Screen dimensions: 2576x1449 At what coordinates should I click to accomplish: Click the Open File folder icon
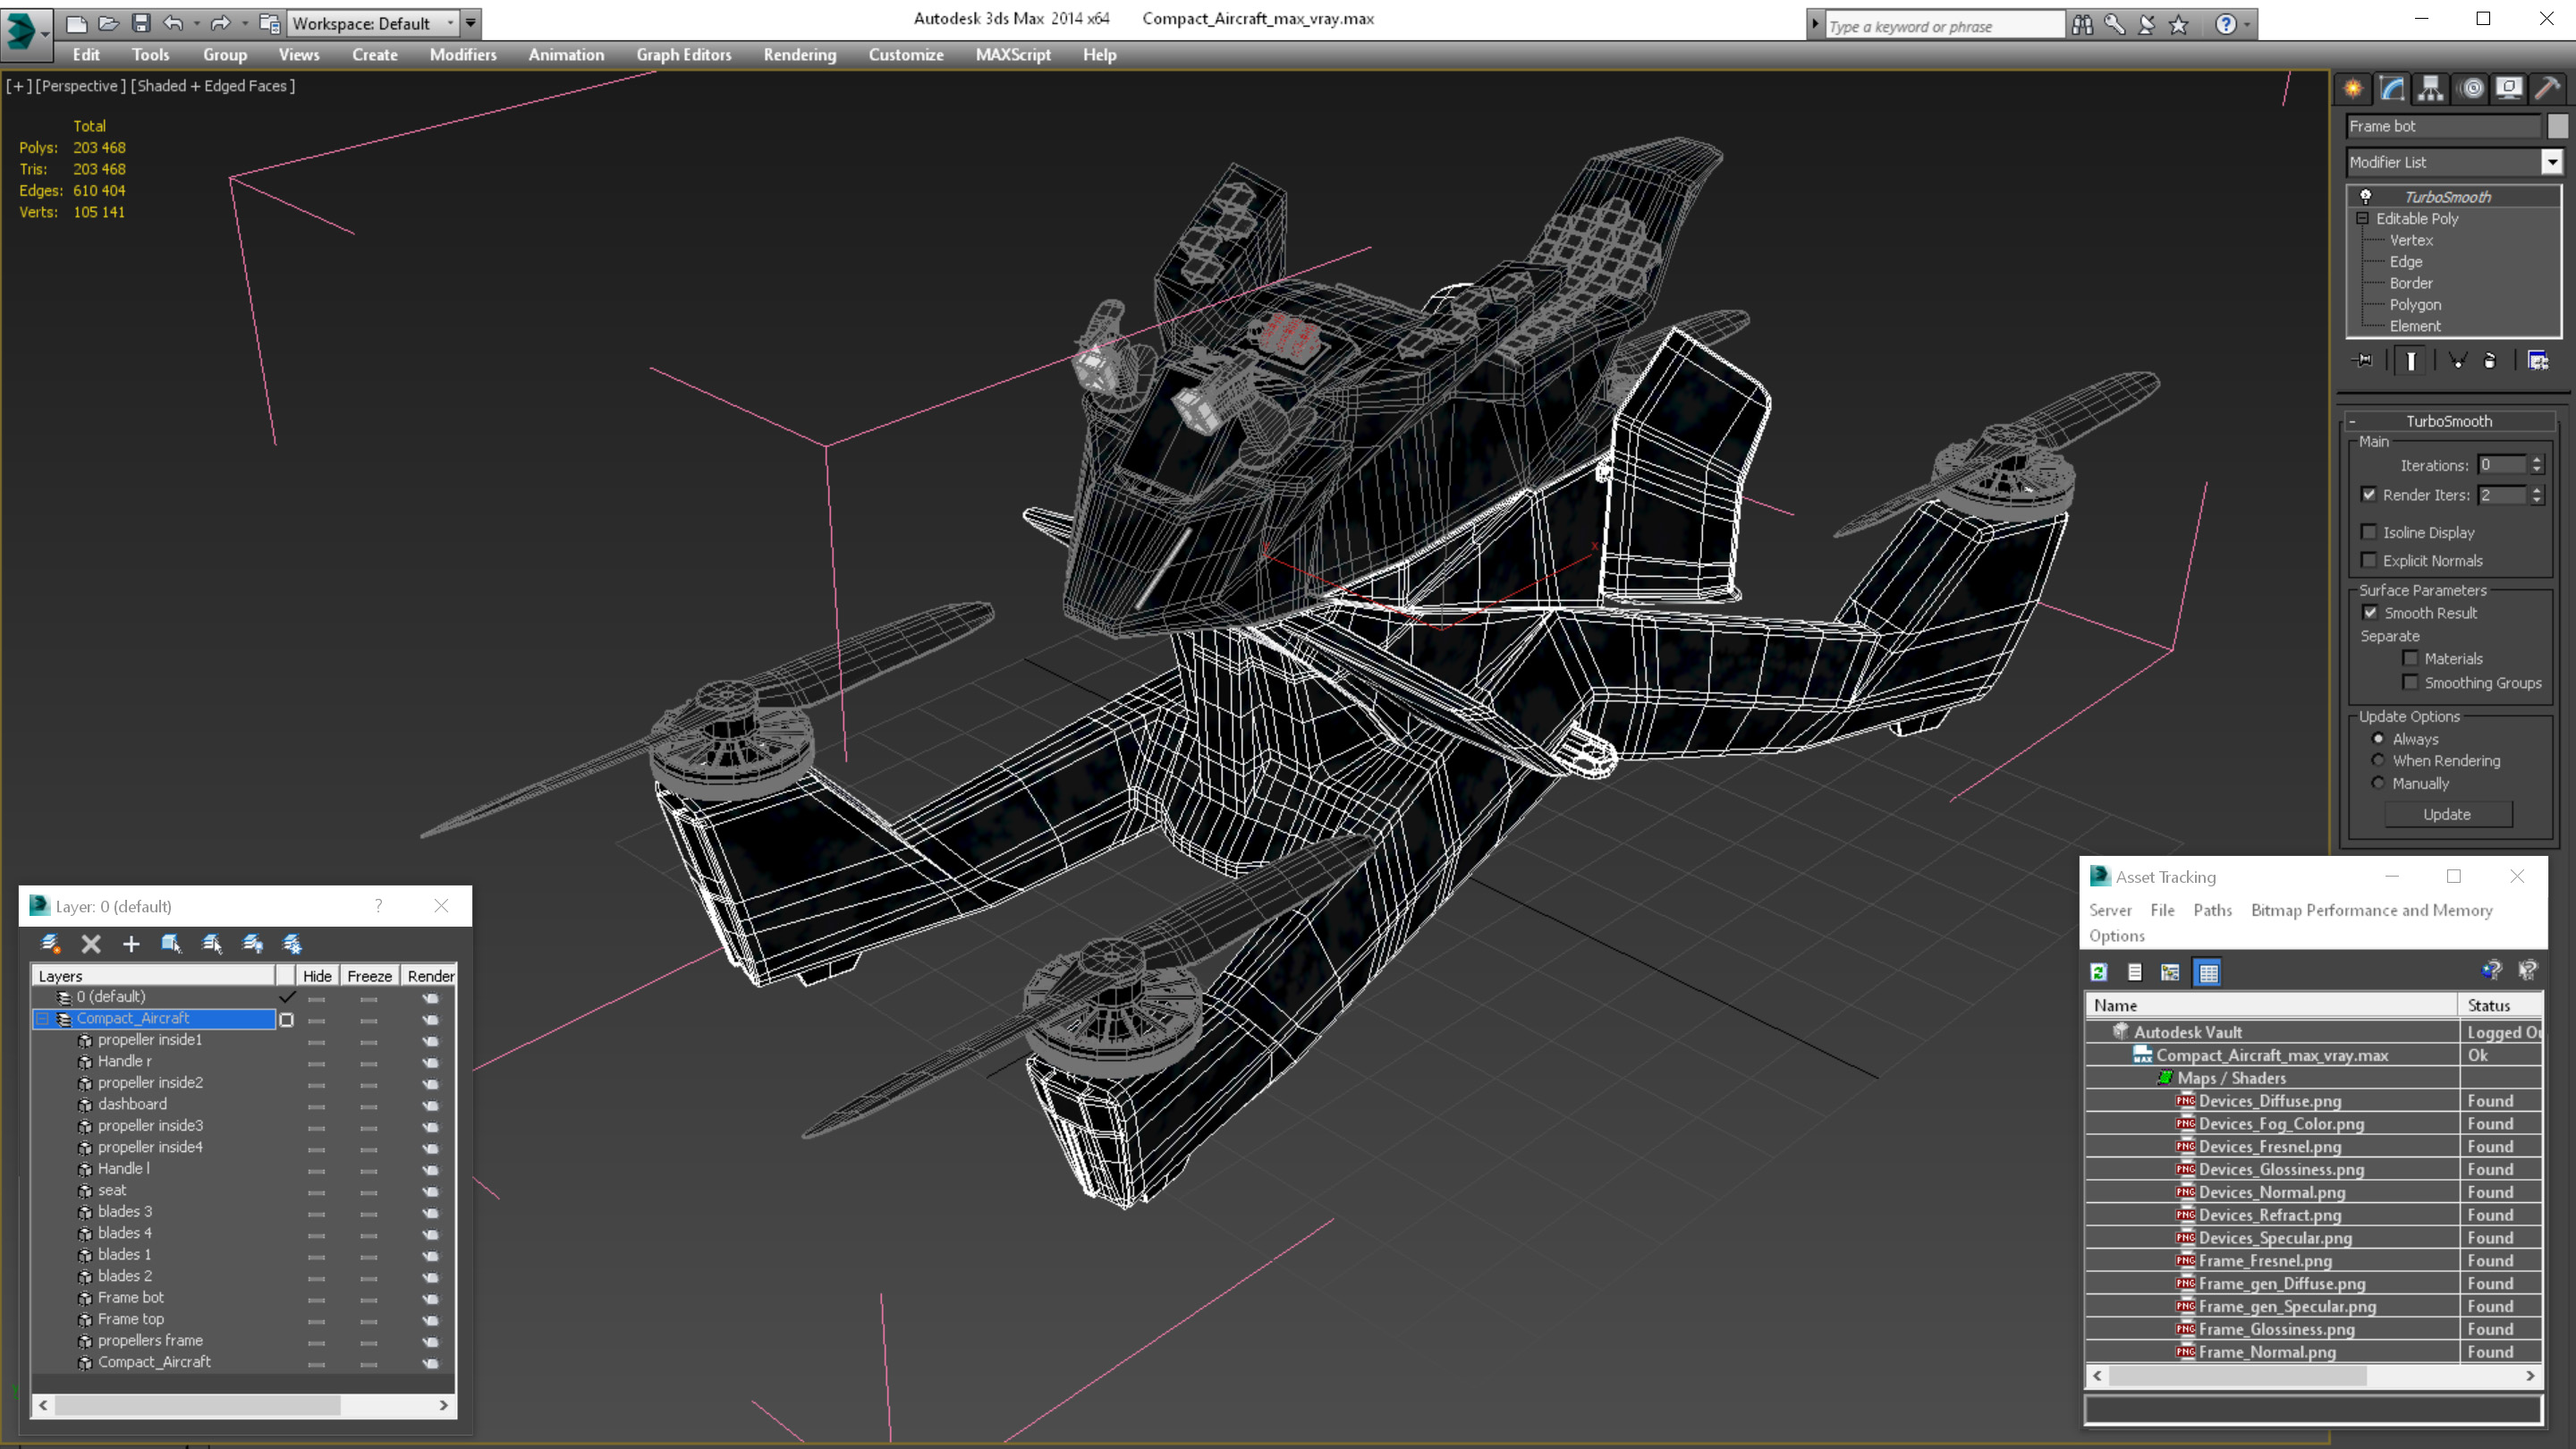tap(108, 23)
